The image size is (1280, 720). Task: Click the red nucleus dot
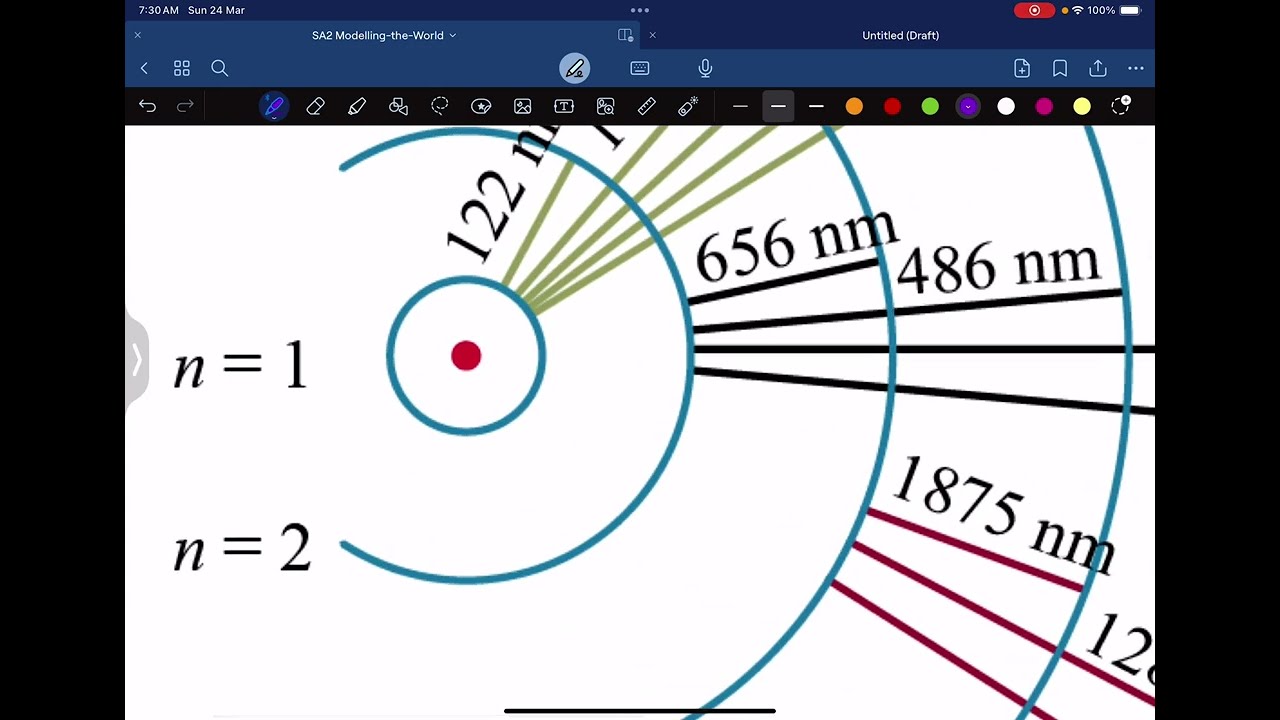pos(466,356)
